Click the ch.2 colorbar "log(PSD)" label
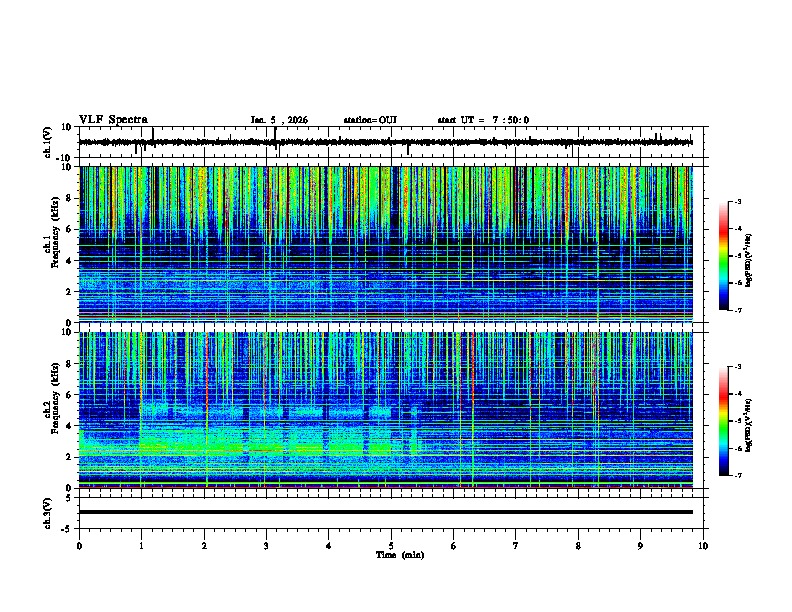The image size is (792, 612). pyautogui.click(x=748, y=425)
